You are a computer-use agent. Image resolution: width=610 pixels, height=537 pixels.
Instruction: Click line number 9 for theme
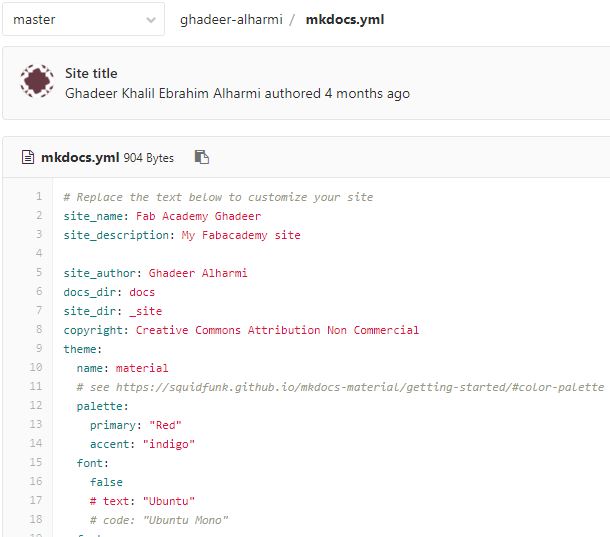coord(38,349)
